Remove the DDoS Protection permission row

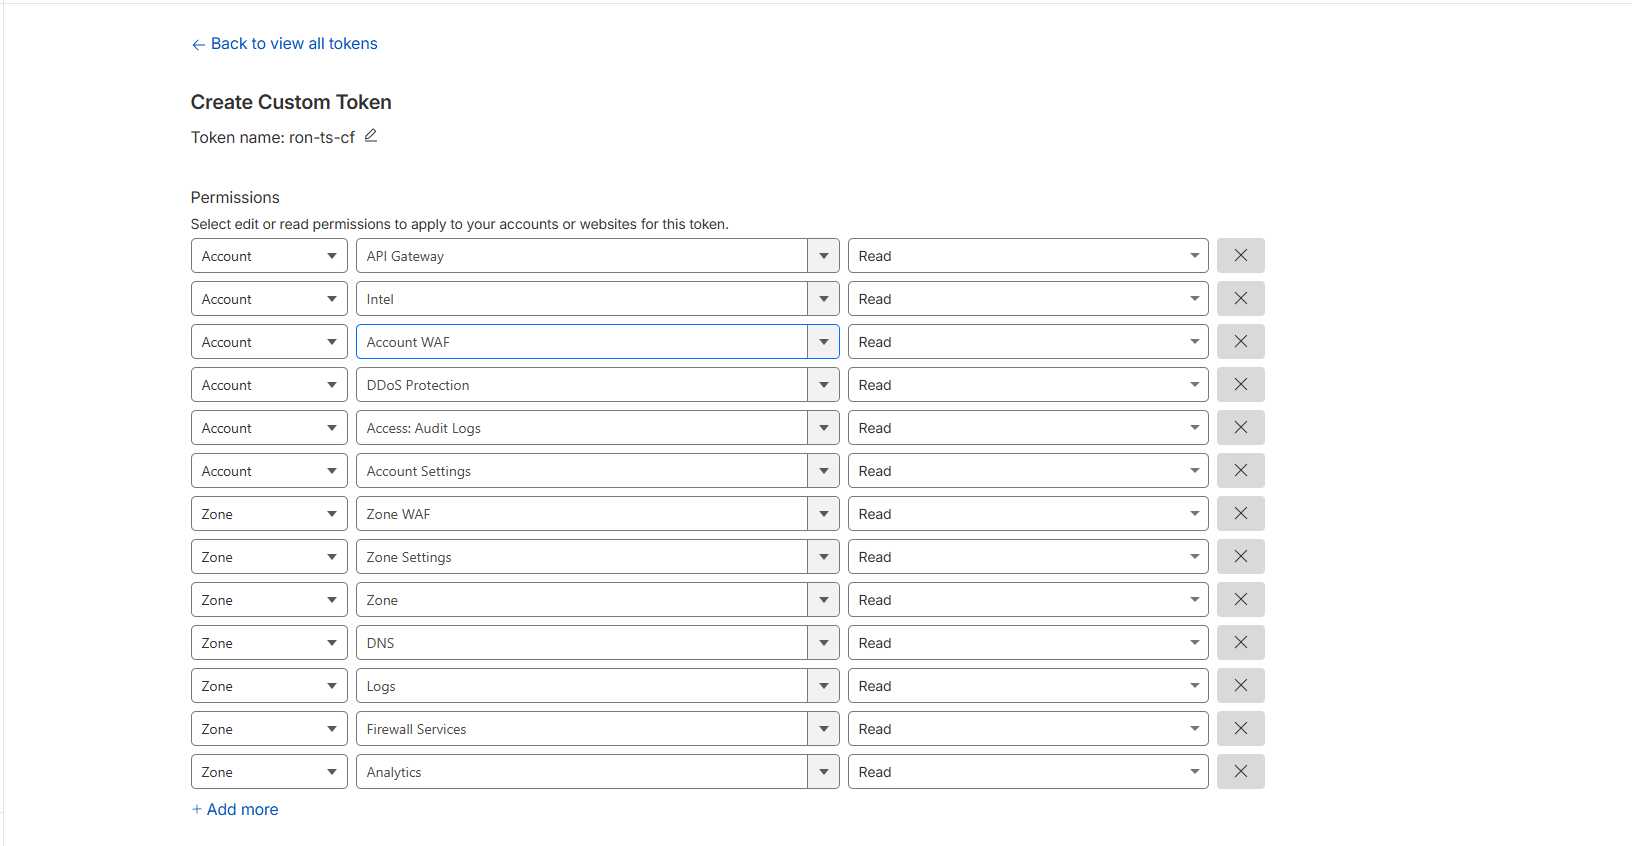[1240, 385]
